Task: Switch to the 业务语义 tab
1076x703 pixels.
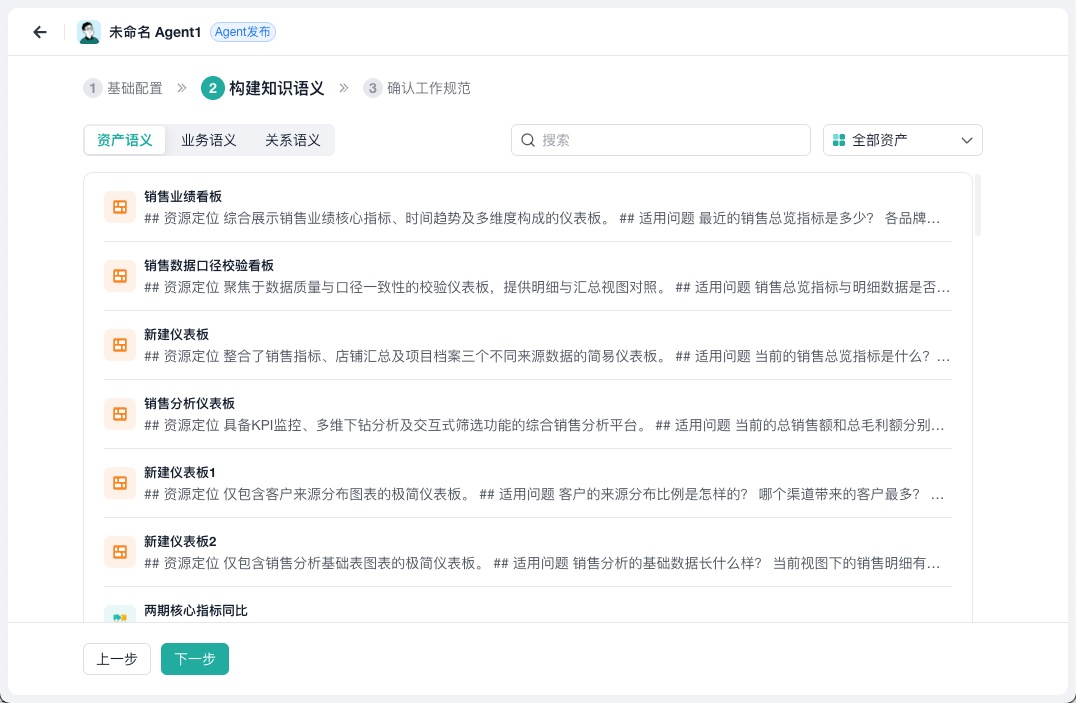Action: tap(209, 140)
